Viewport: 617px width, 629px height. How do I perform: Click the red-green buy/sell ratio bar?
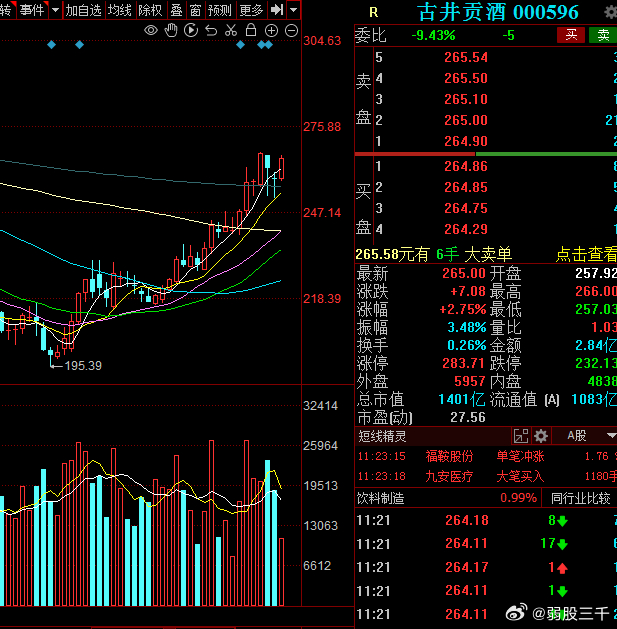[486, 154]
